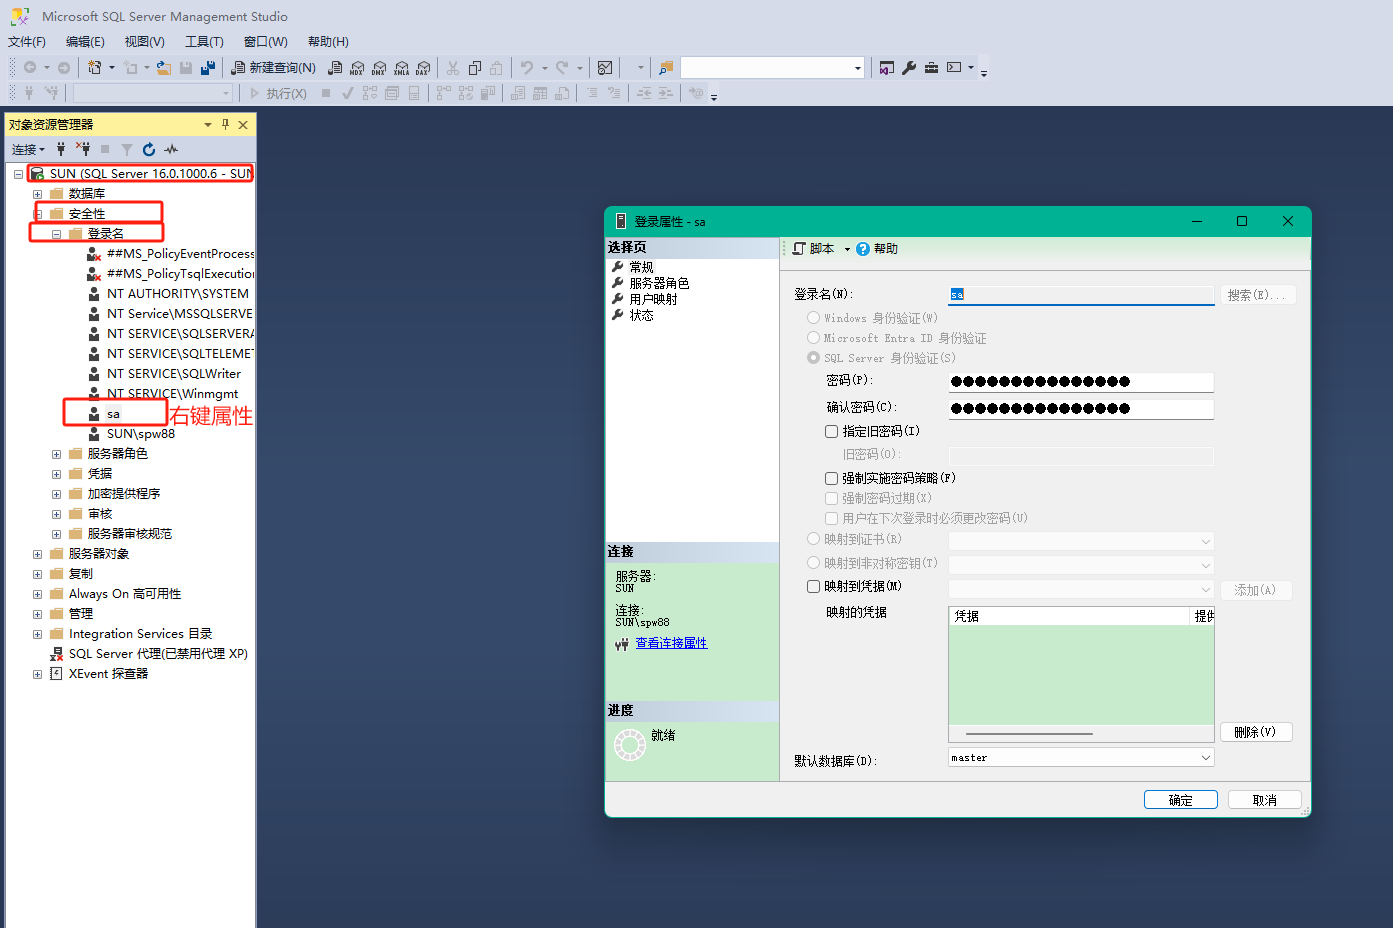1393x928 pixels.
Task: Check 强制实施密码策略 option
Action: point(831,478)
